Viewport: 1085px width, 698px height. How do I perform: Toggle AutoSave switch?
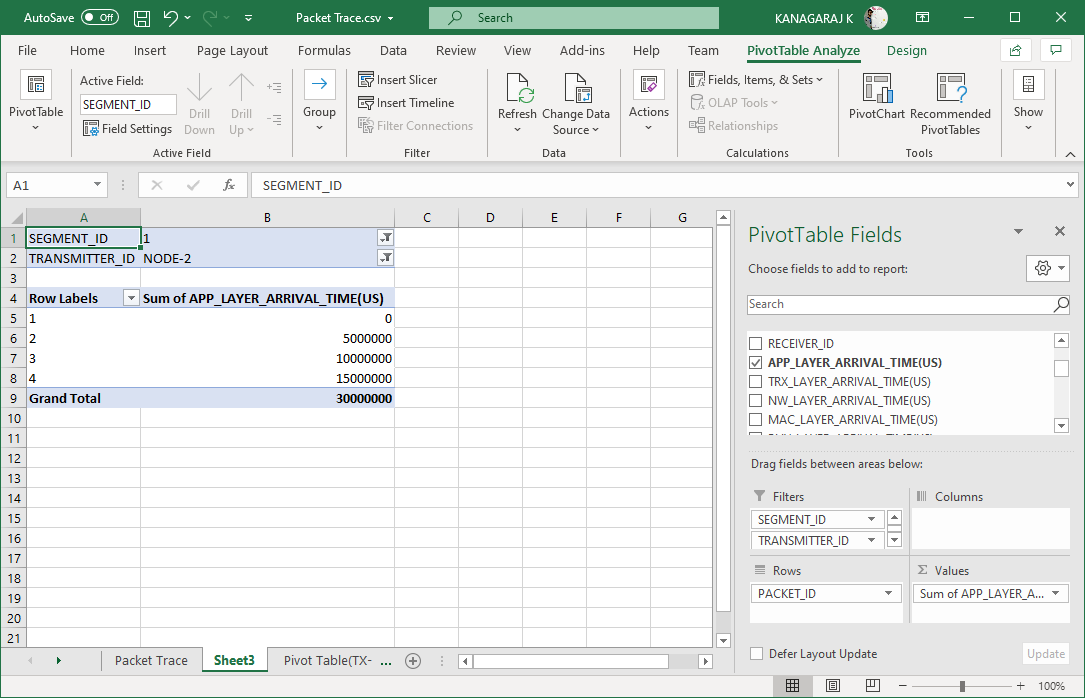100,17
